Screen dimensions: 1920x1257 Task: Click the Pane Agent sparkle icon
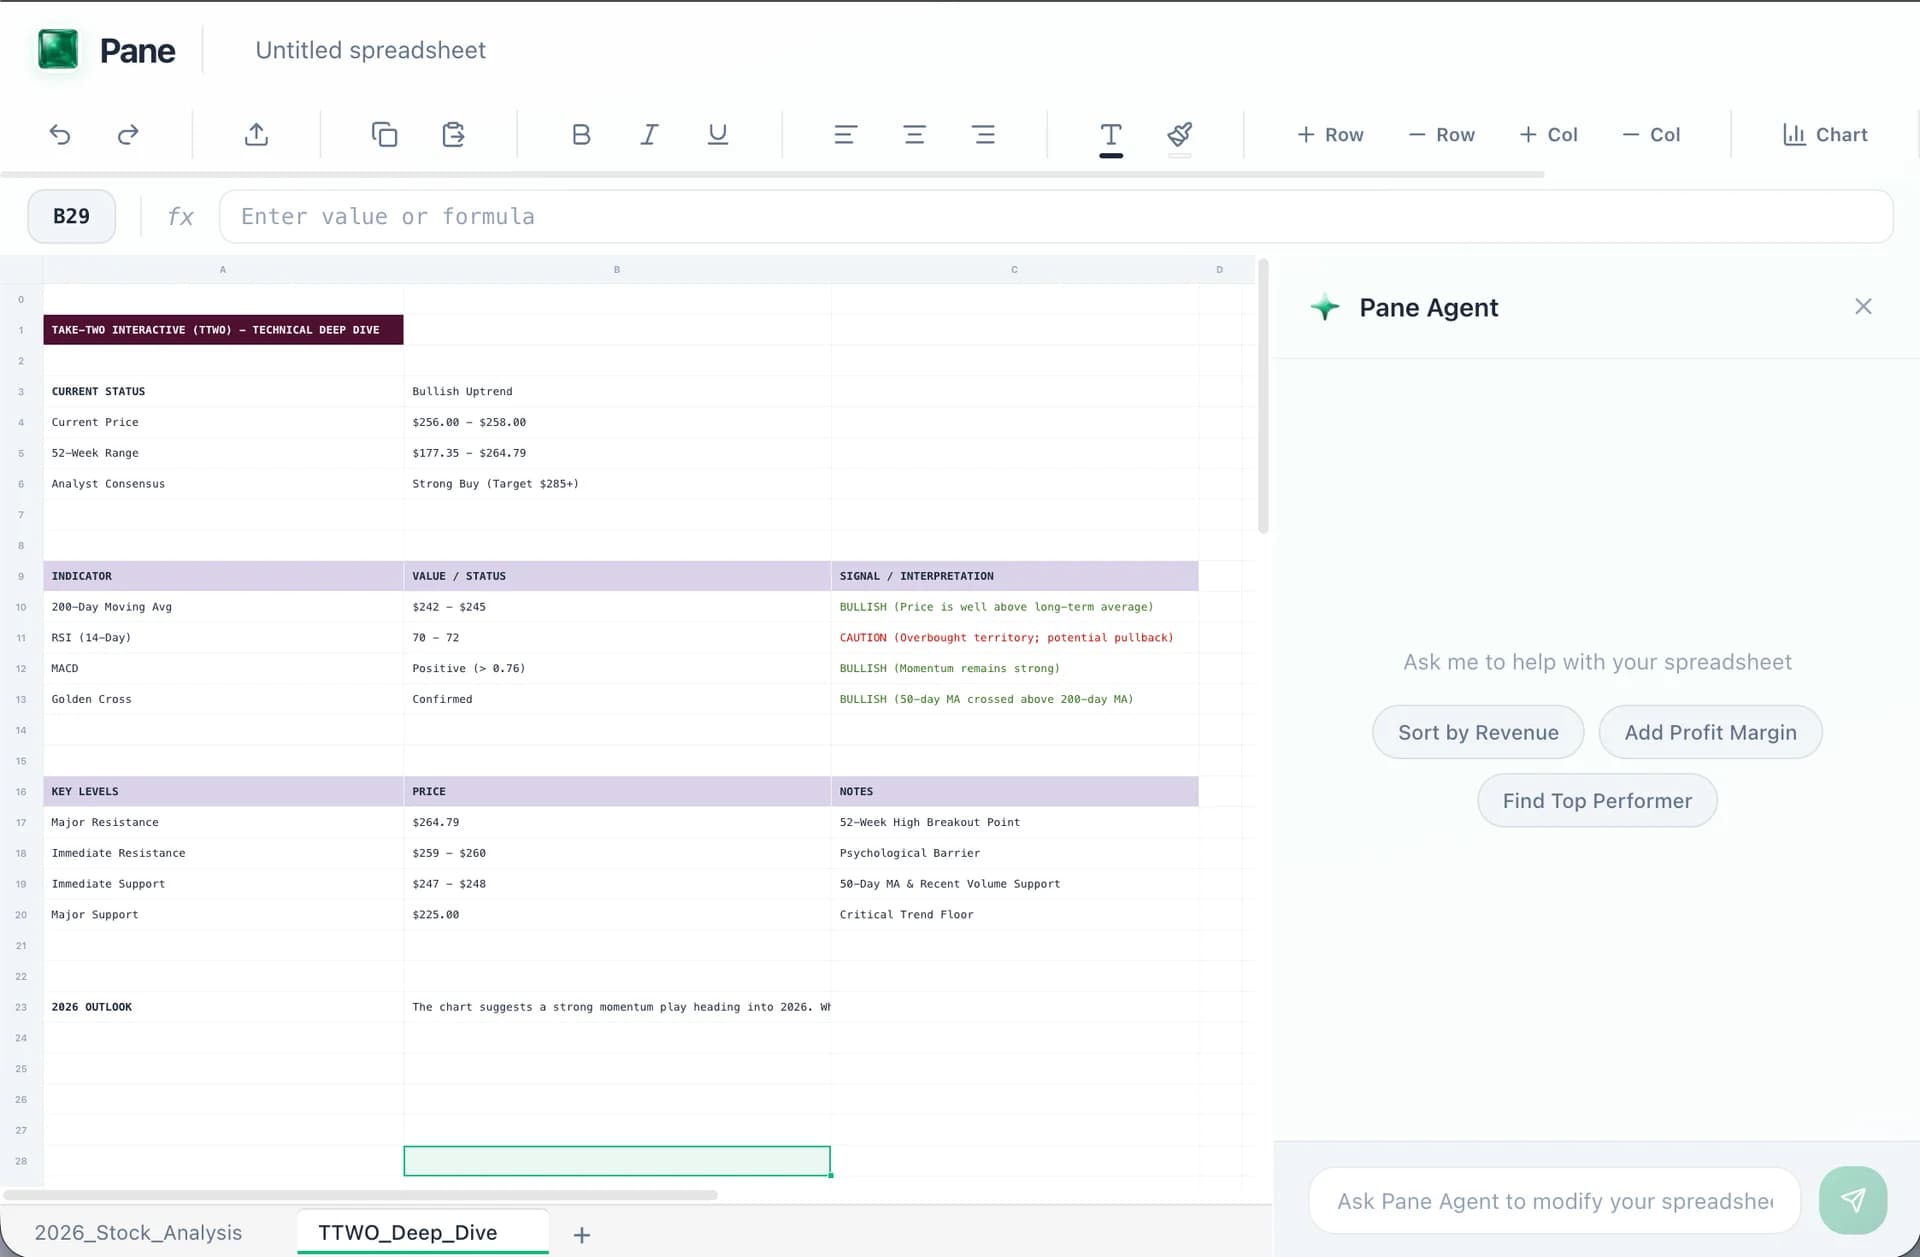click(x=1325, y=308)
